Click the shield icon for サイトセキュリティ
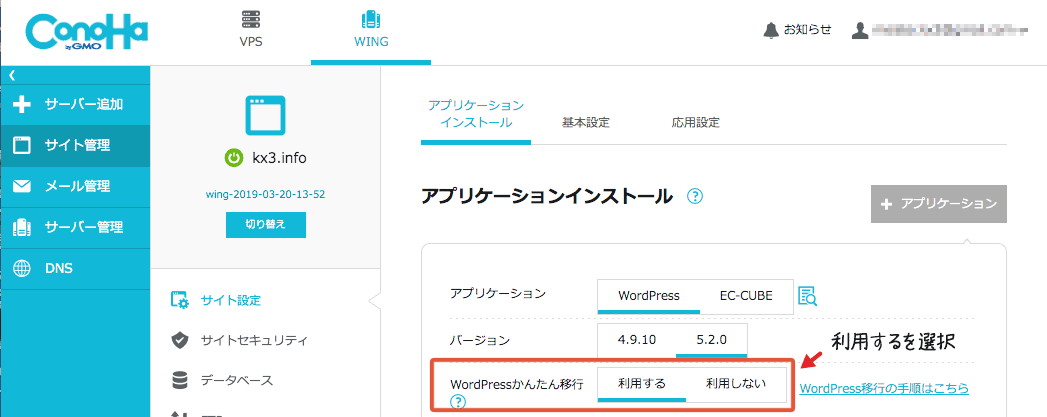This screenshot has height=417, width=1047. tap(180, 340)
